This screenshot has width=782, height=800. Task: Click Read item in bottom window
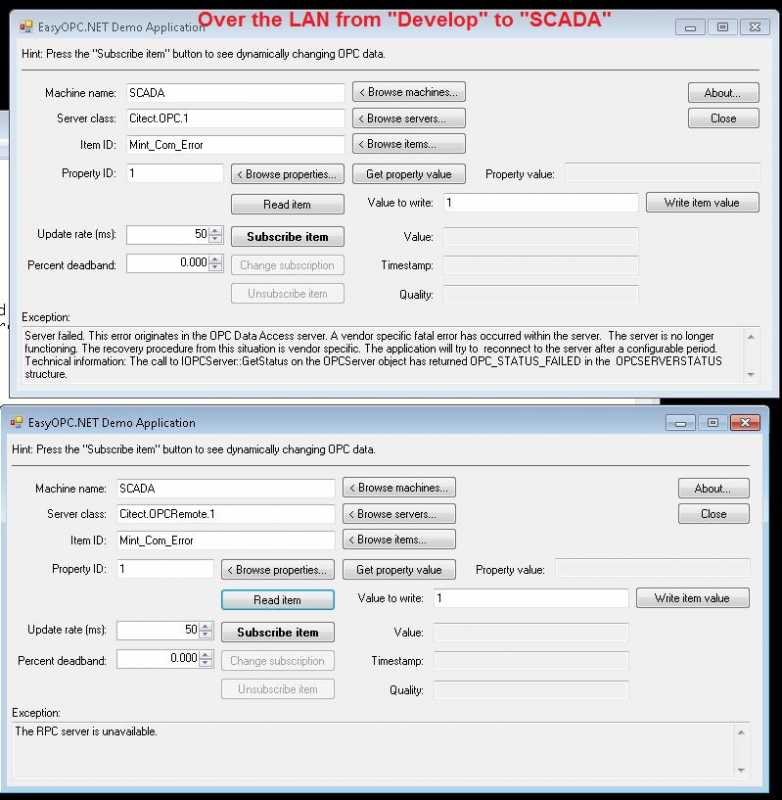click(x=278, y=599)
